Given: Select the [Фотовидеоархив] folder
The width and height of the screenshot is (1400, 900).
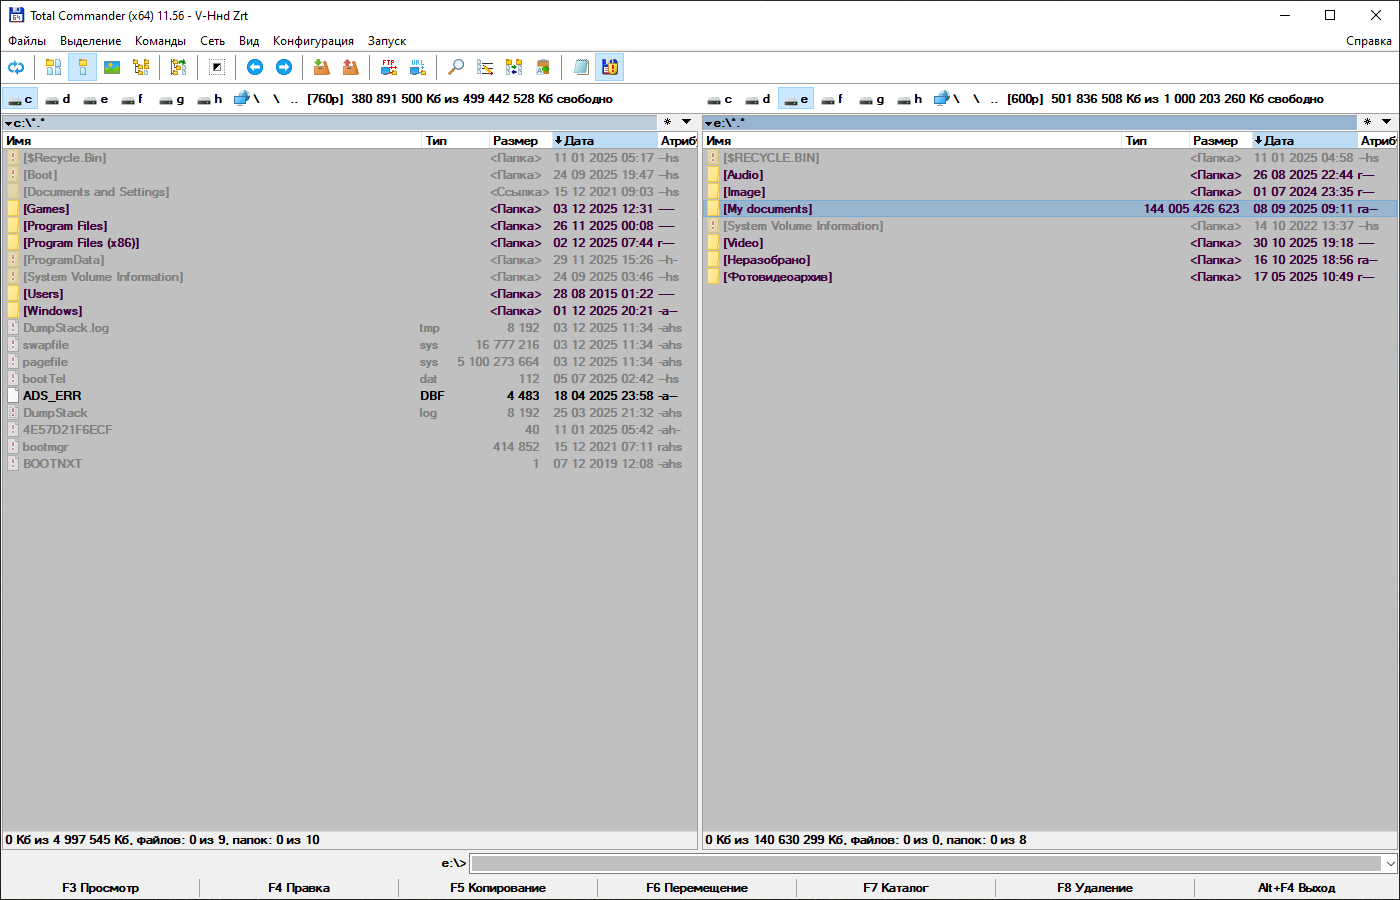Looking at the screenshot, I should click(1049, 277).
